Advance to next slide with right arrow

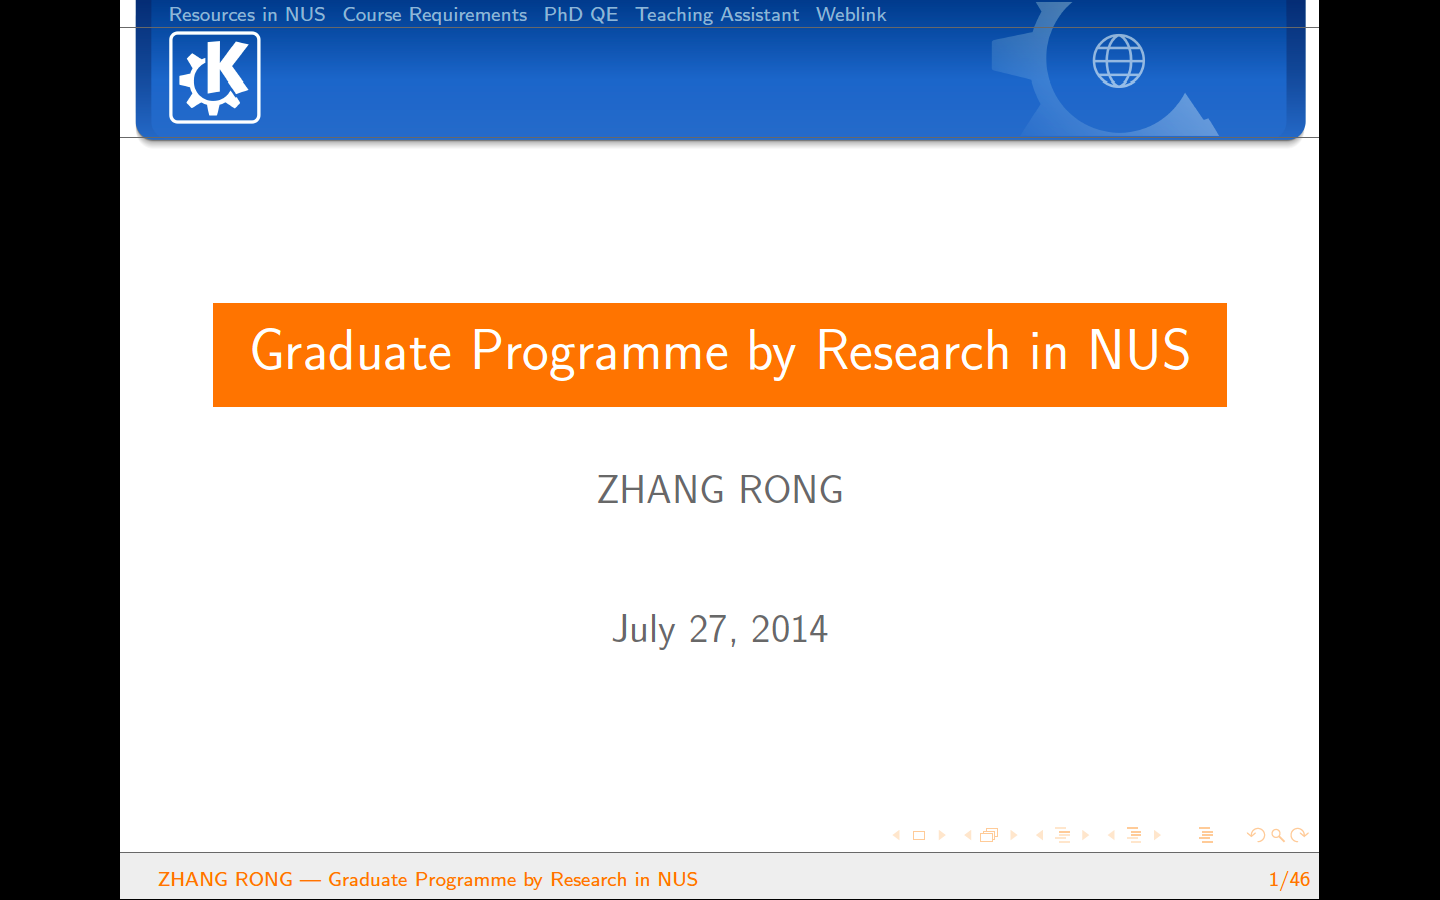[942, 835]
